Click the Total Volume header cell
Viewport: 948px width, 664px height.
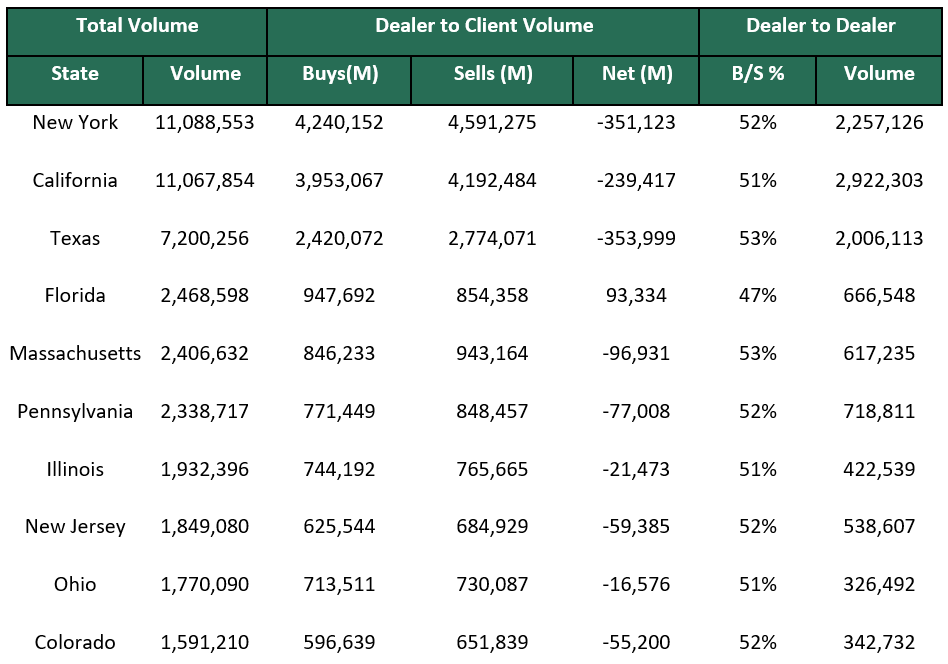pyautogui.click(x=137, y=27)
